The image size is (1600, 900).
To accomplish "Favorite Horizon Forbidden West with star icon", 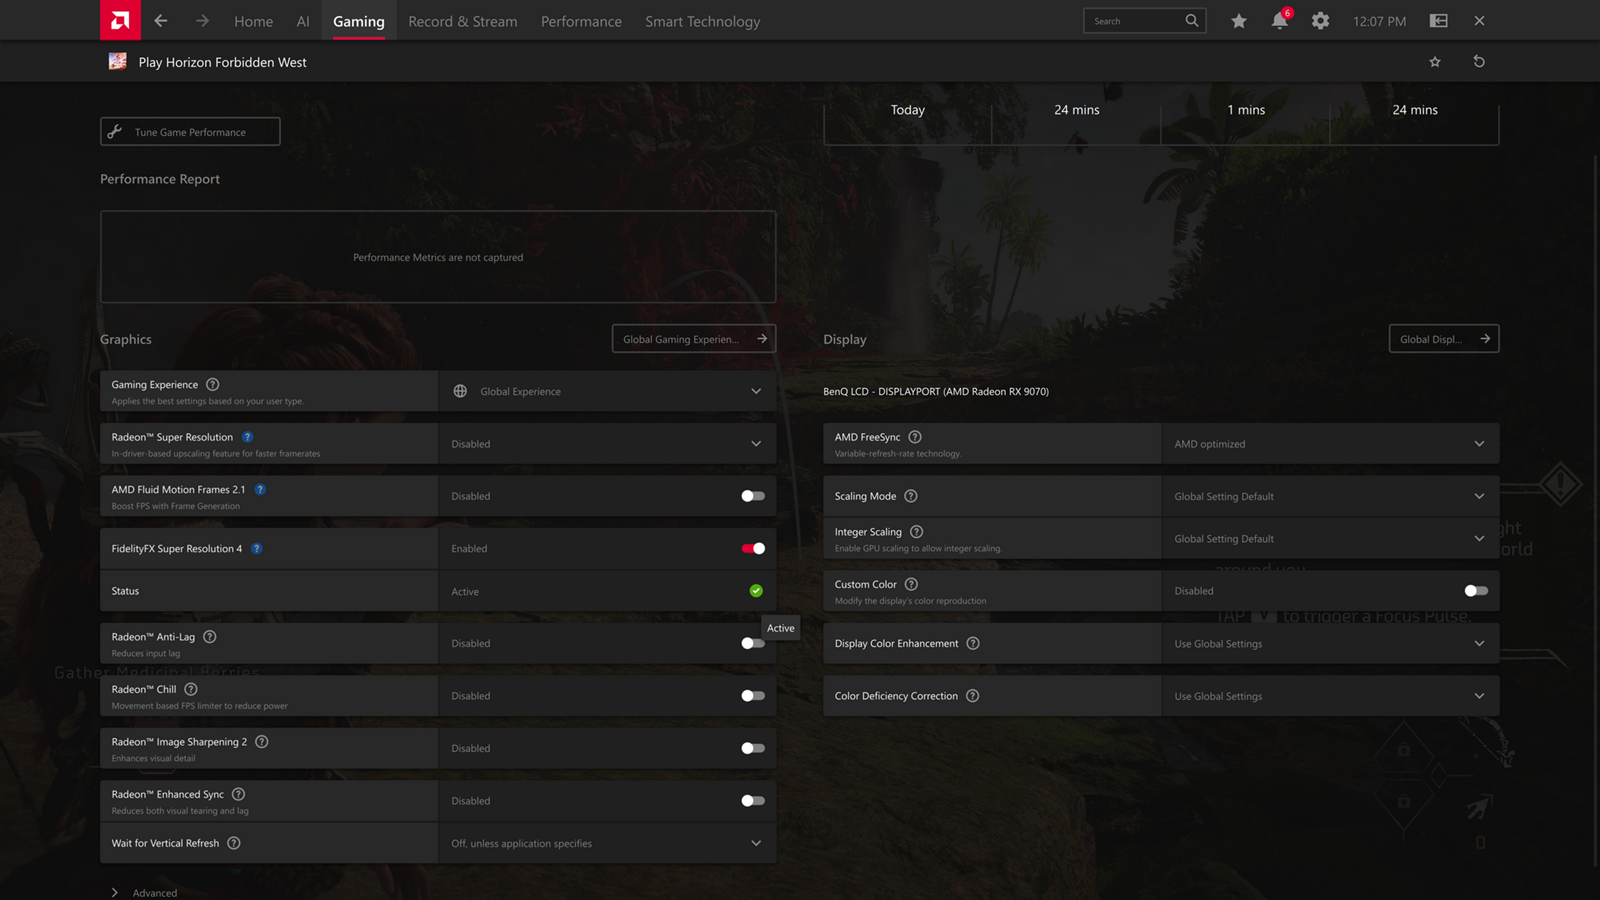I will (x=1435, y=62).
